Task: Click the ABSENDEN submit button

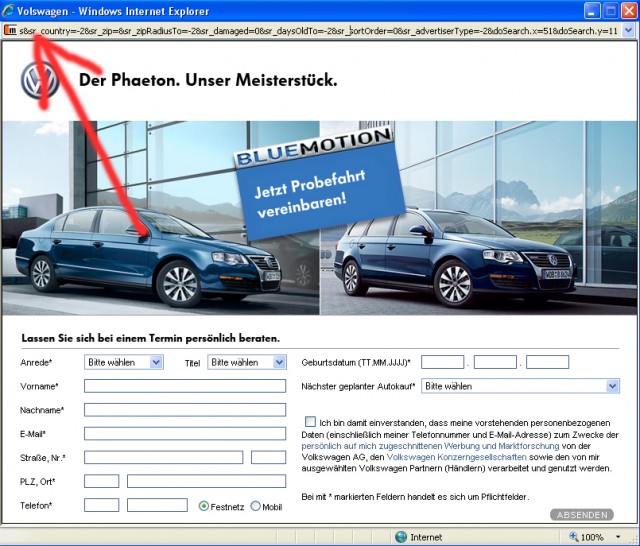Action: click(x=582, y=515)
